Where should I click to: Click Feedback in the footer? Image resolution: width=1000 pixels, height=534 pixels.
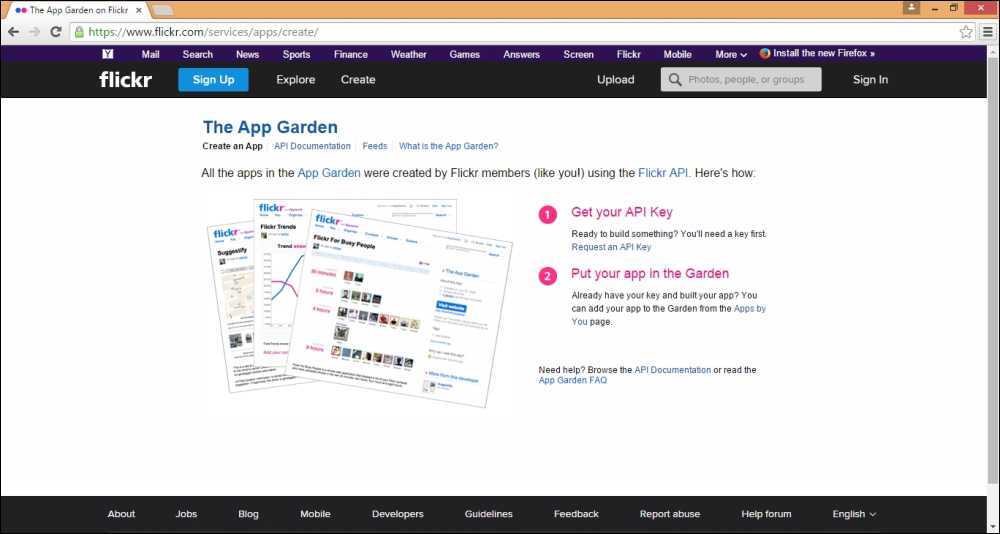(x=576, y=514)
